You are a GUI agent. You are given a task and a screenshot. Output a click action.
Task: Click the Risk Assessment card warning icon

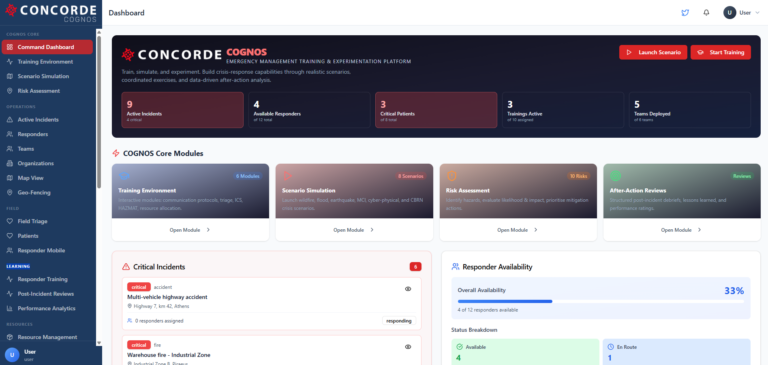point(452,175)
